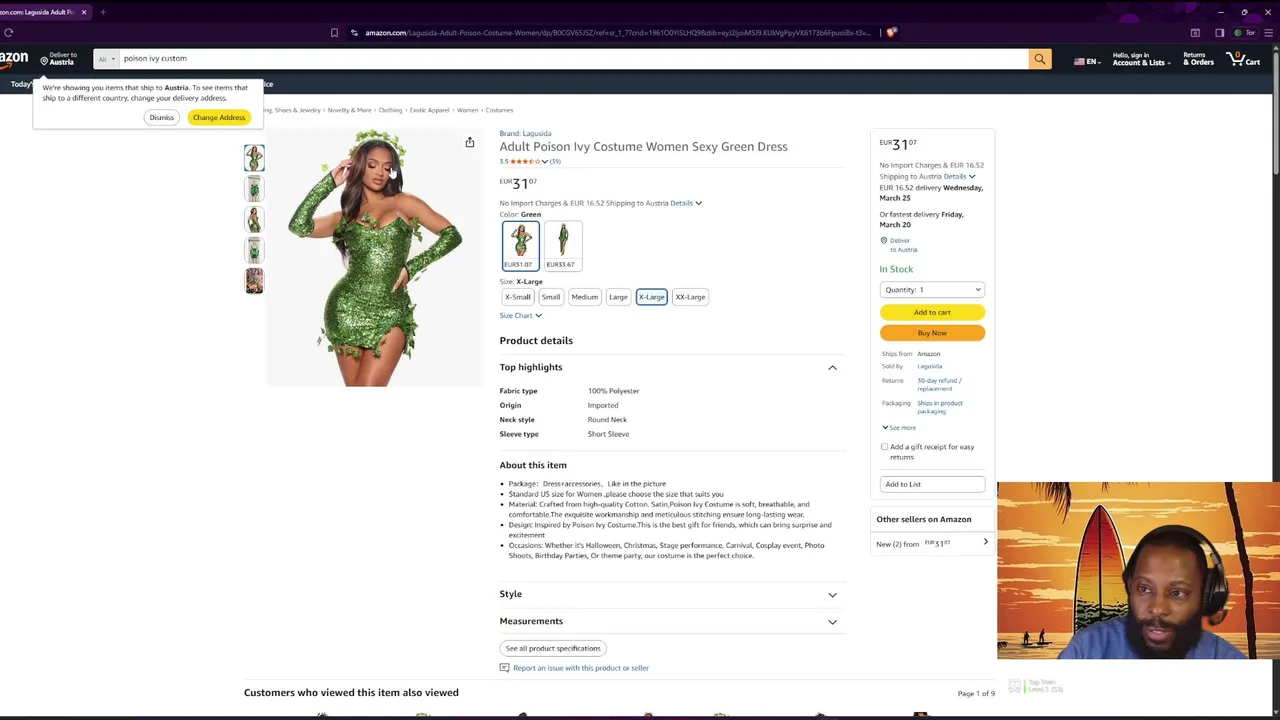Click Sold by Lagusida link

tap(929, 366)
